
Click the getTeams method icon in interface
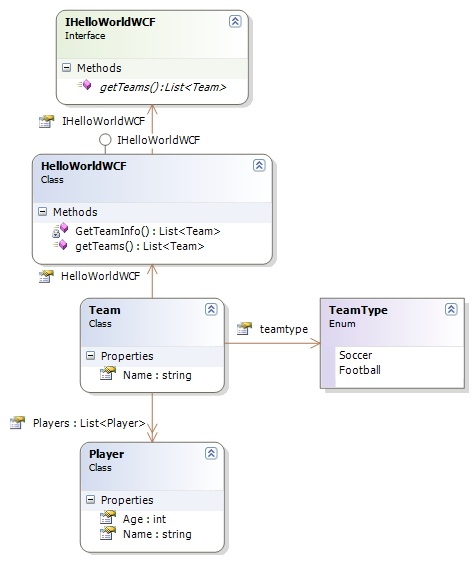(x=85, y=86)
